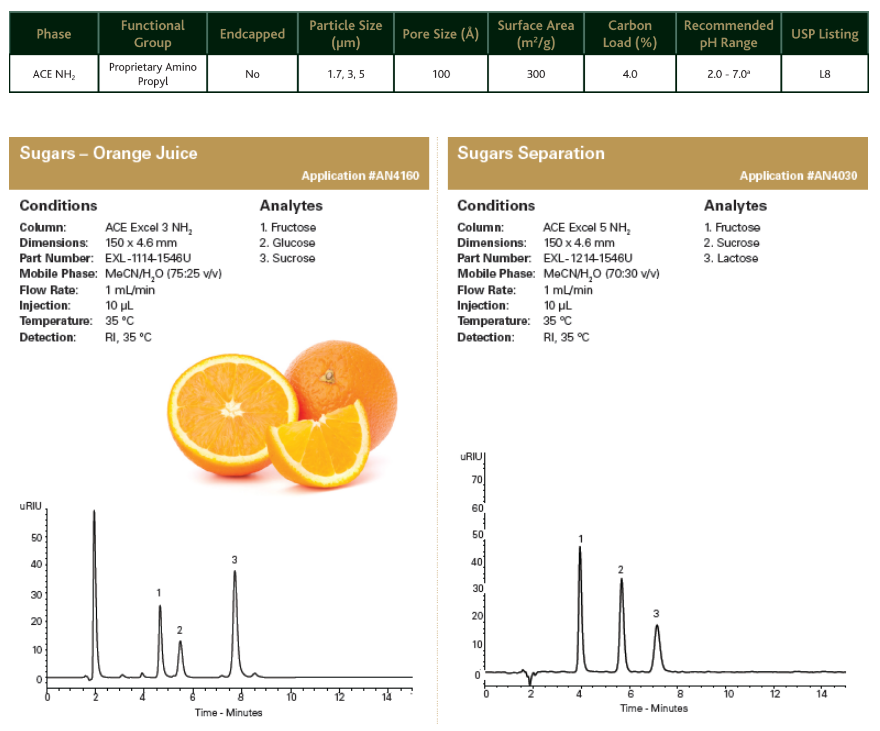
Task: Select the Carbon Load (%) column header
Action: (630, 34)
